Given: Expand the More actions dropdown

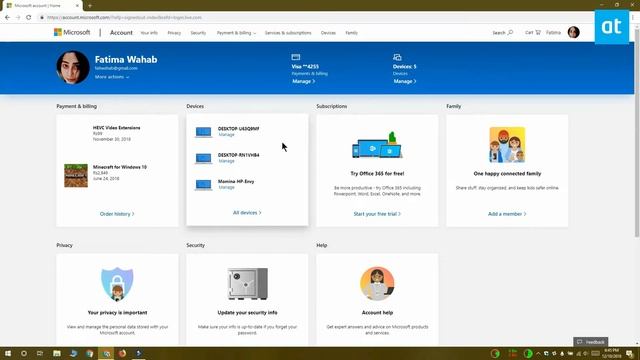Looking at the screenshot, I should tap(112, 77).
